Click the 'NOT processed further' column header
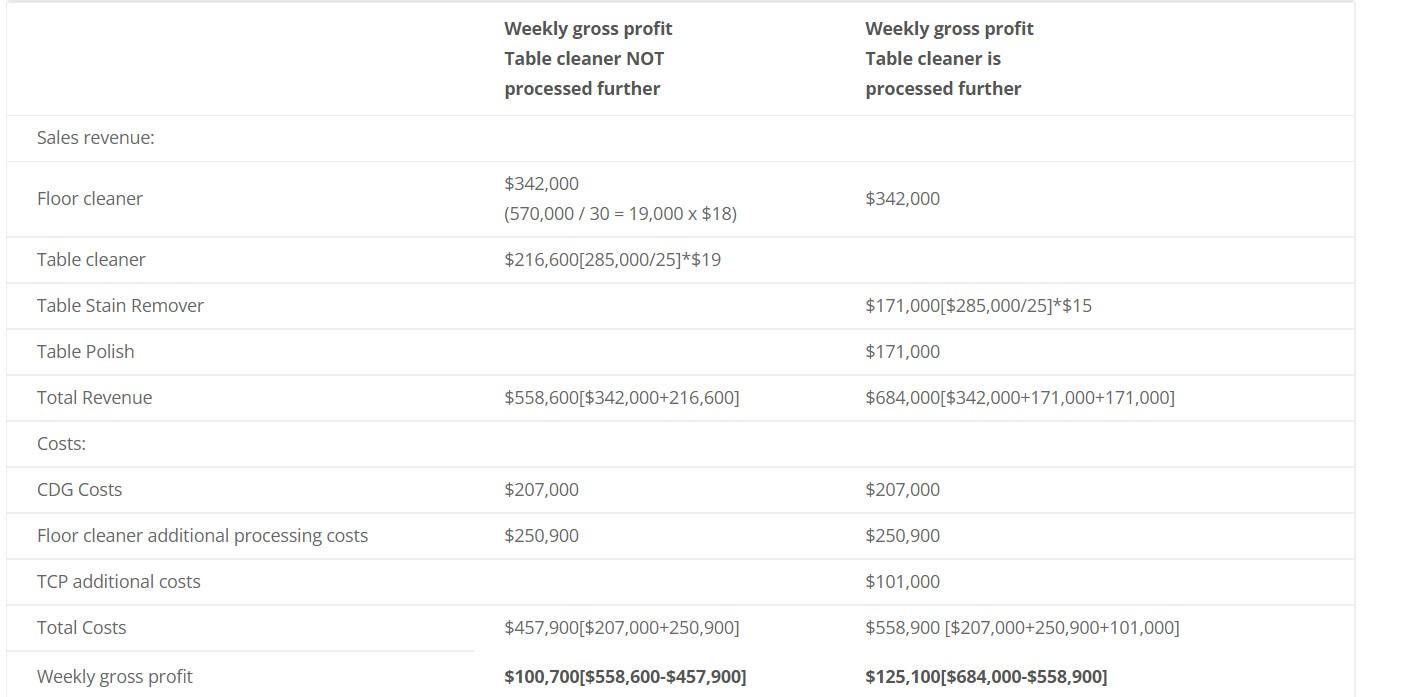Viewport: 1416px width, 697px height. [x=589, y=59]
